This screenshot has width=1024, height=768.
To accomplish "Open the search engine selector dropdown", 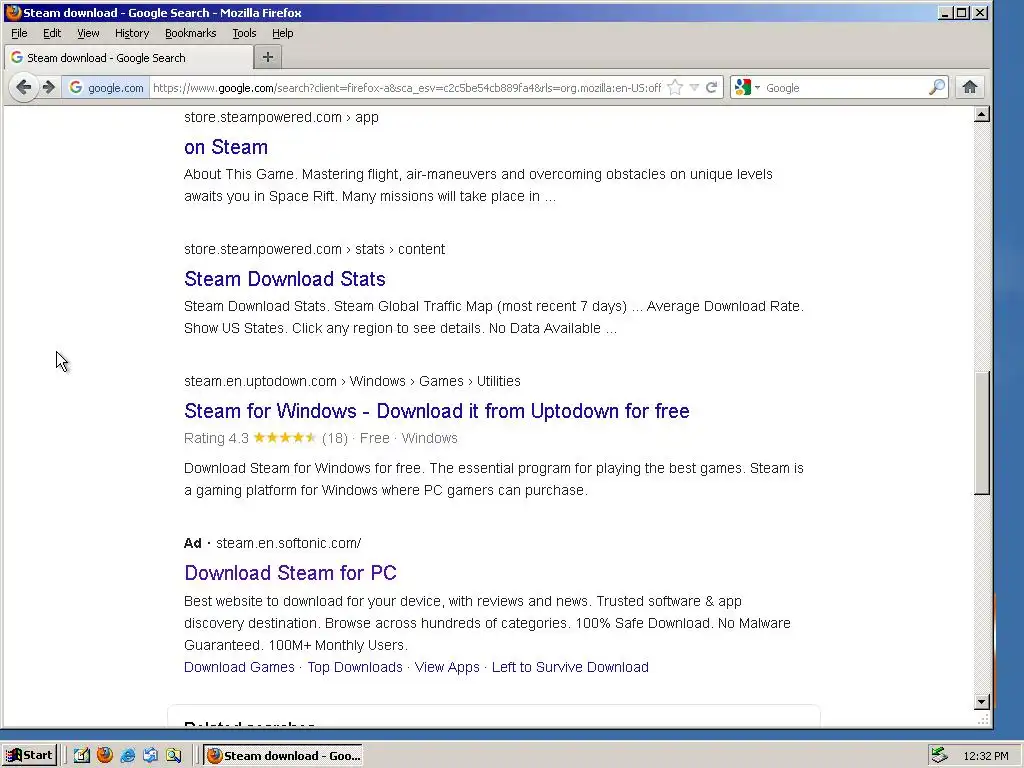I will click(747, 88).
